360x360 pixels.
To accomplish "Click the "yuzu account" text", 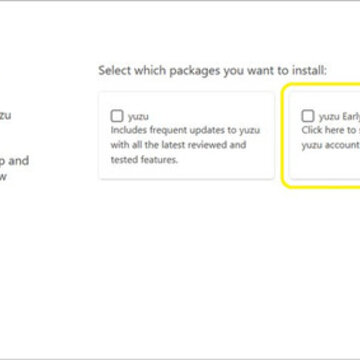I will click(330, 145).
